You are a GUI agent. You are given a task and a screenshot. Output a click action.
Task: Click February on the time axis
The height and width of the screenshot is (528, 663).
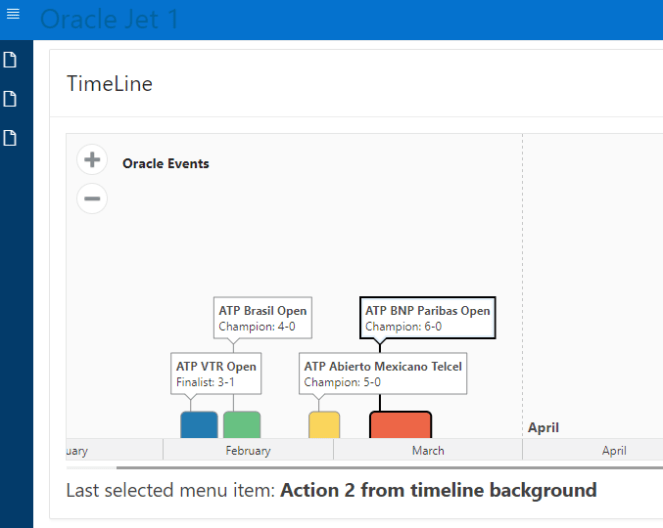tap(248, 451)
